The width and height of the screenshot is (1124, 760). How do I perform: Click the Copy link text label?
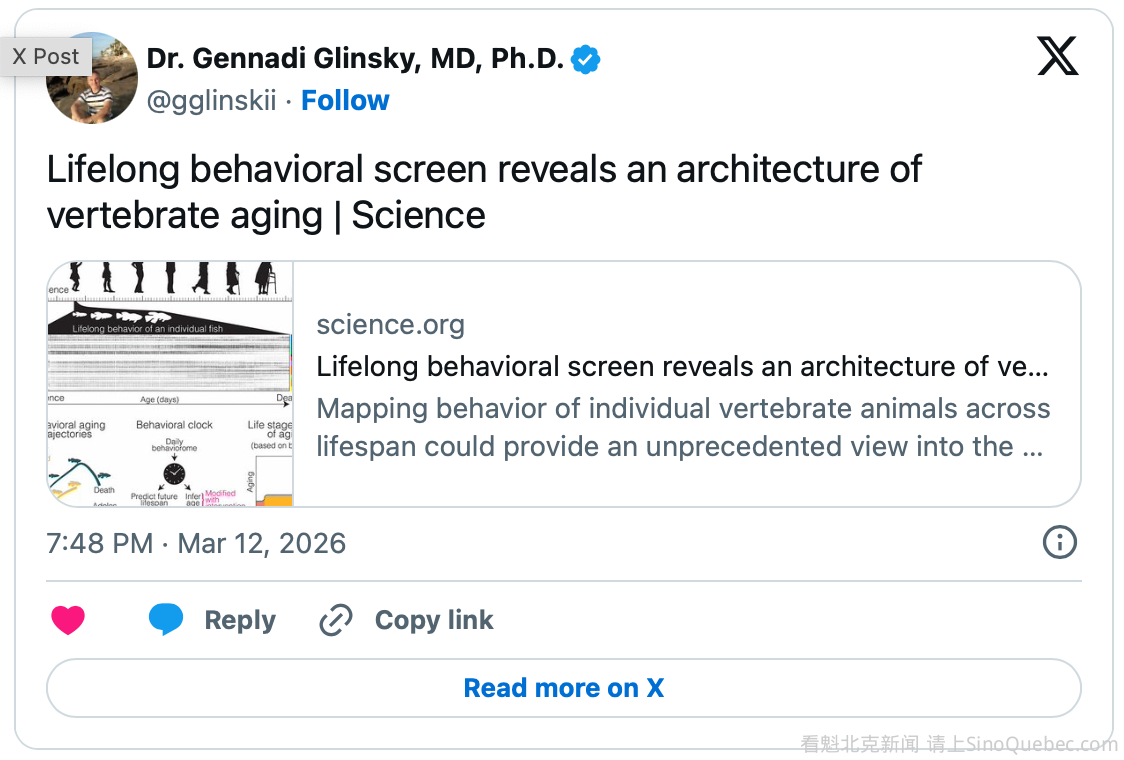(434, 621)
